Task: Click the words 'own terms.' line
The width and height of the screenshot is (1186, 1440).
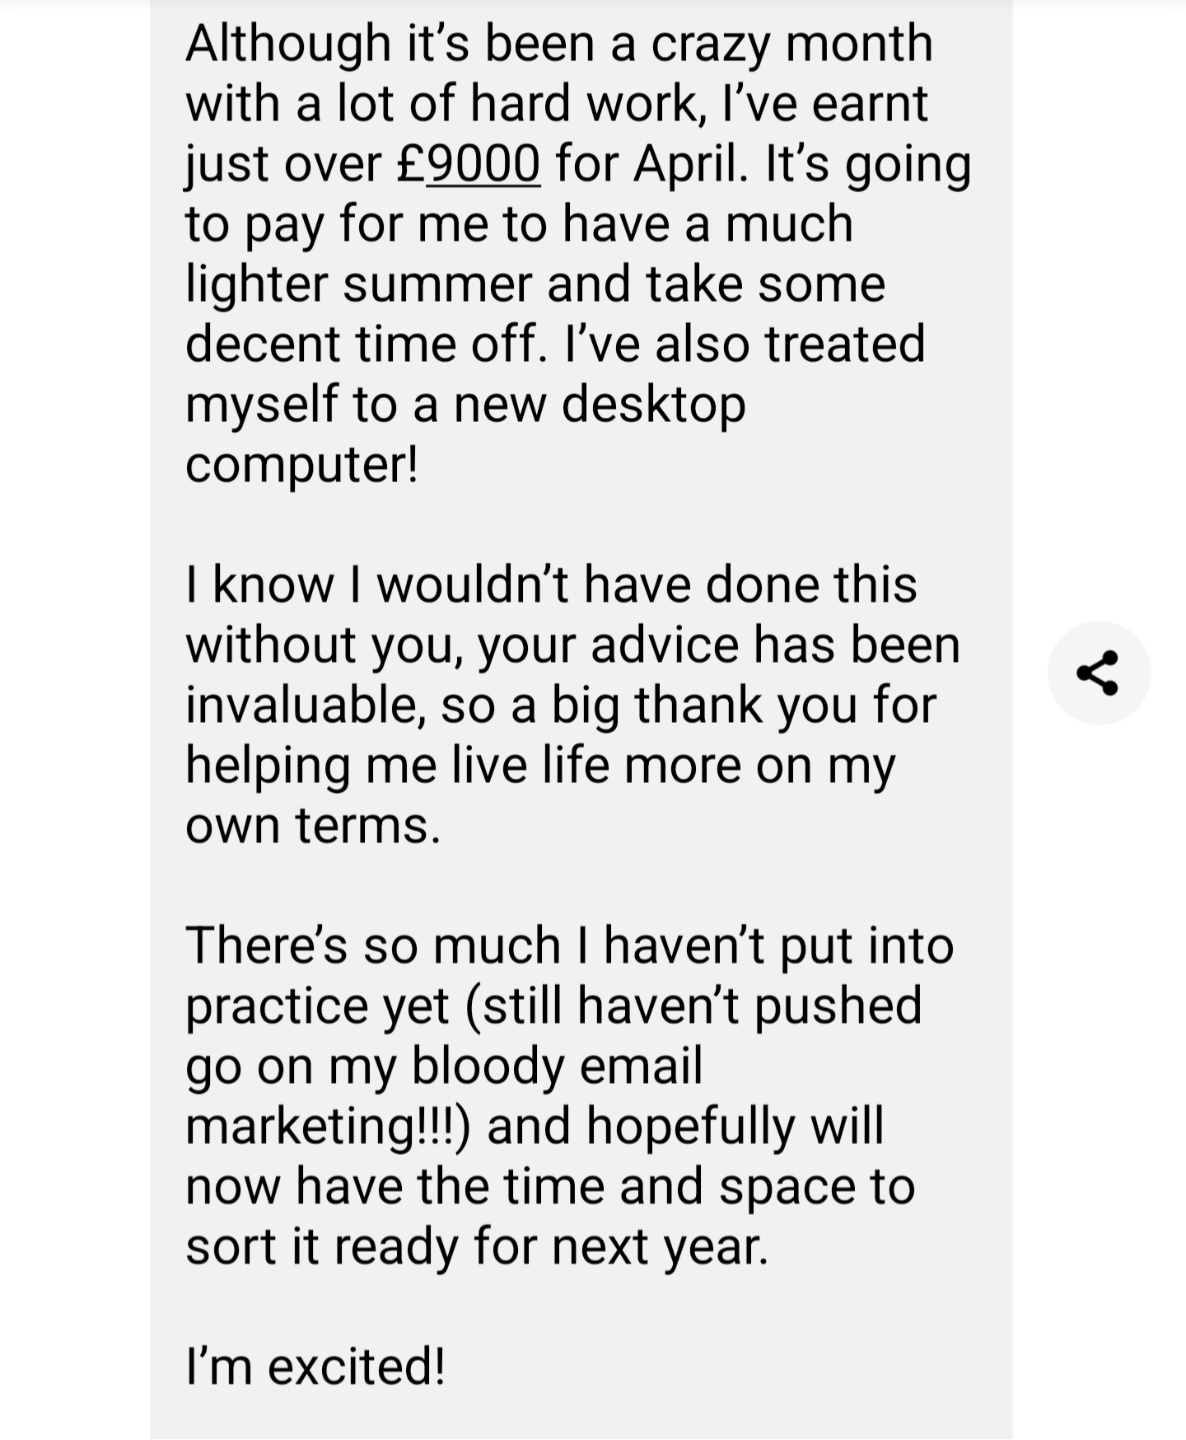Action: [x=313, y=826]
